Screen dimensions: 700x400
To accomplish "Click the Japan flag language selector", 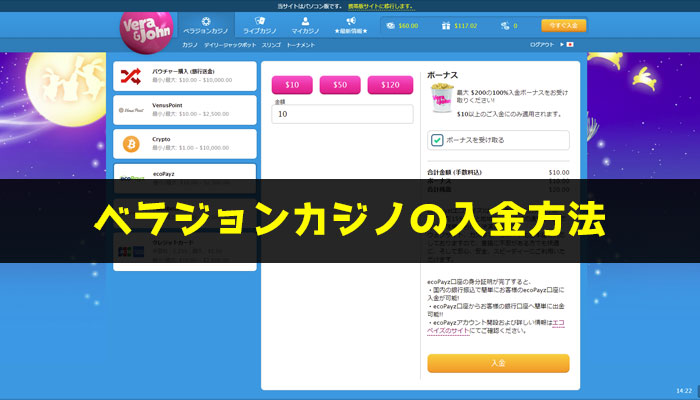I will point(570,45).
